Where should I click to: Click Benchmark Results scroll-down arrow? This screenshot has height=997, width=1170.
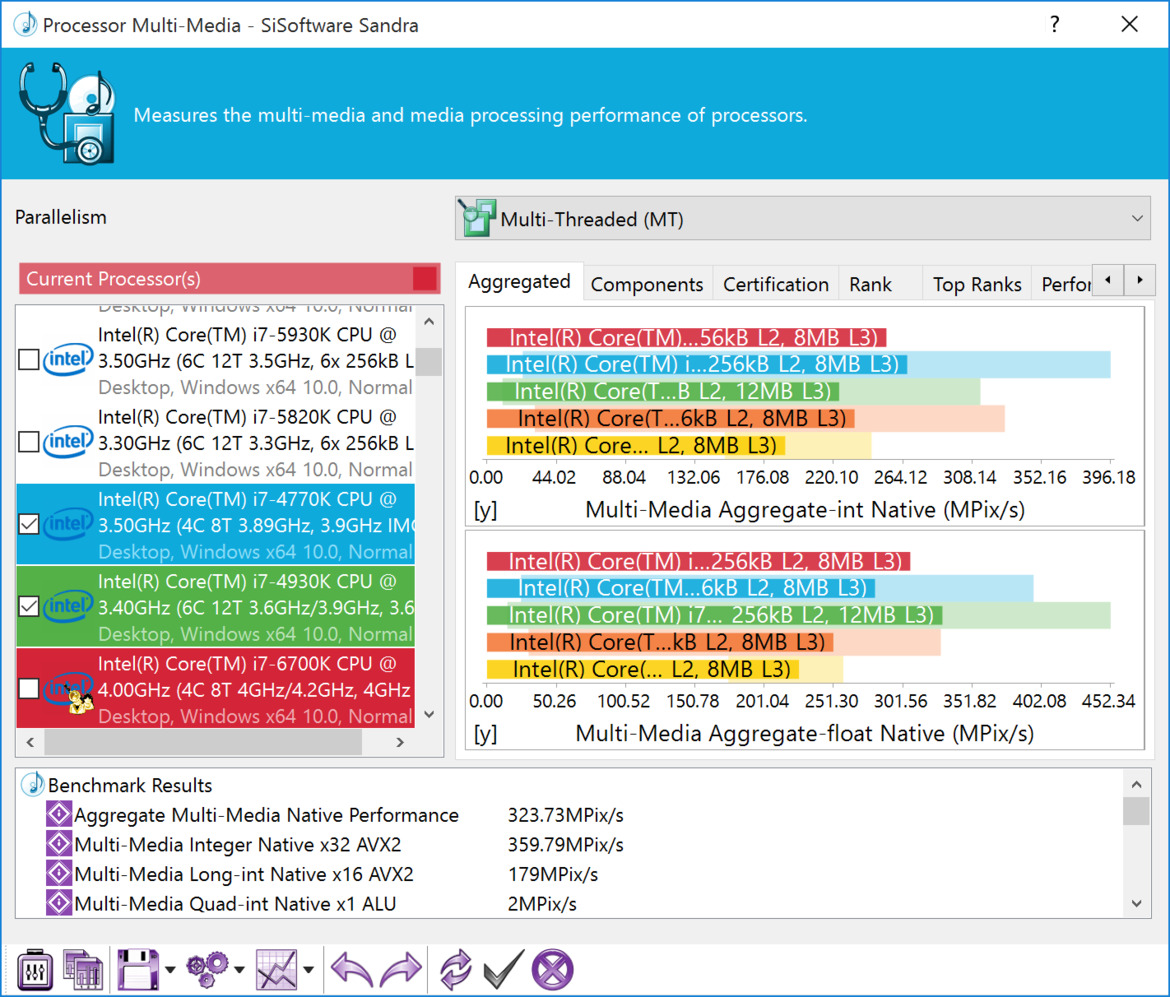tap(1136, 903)
